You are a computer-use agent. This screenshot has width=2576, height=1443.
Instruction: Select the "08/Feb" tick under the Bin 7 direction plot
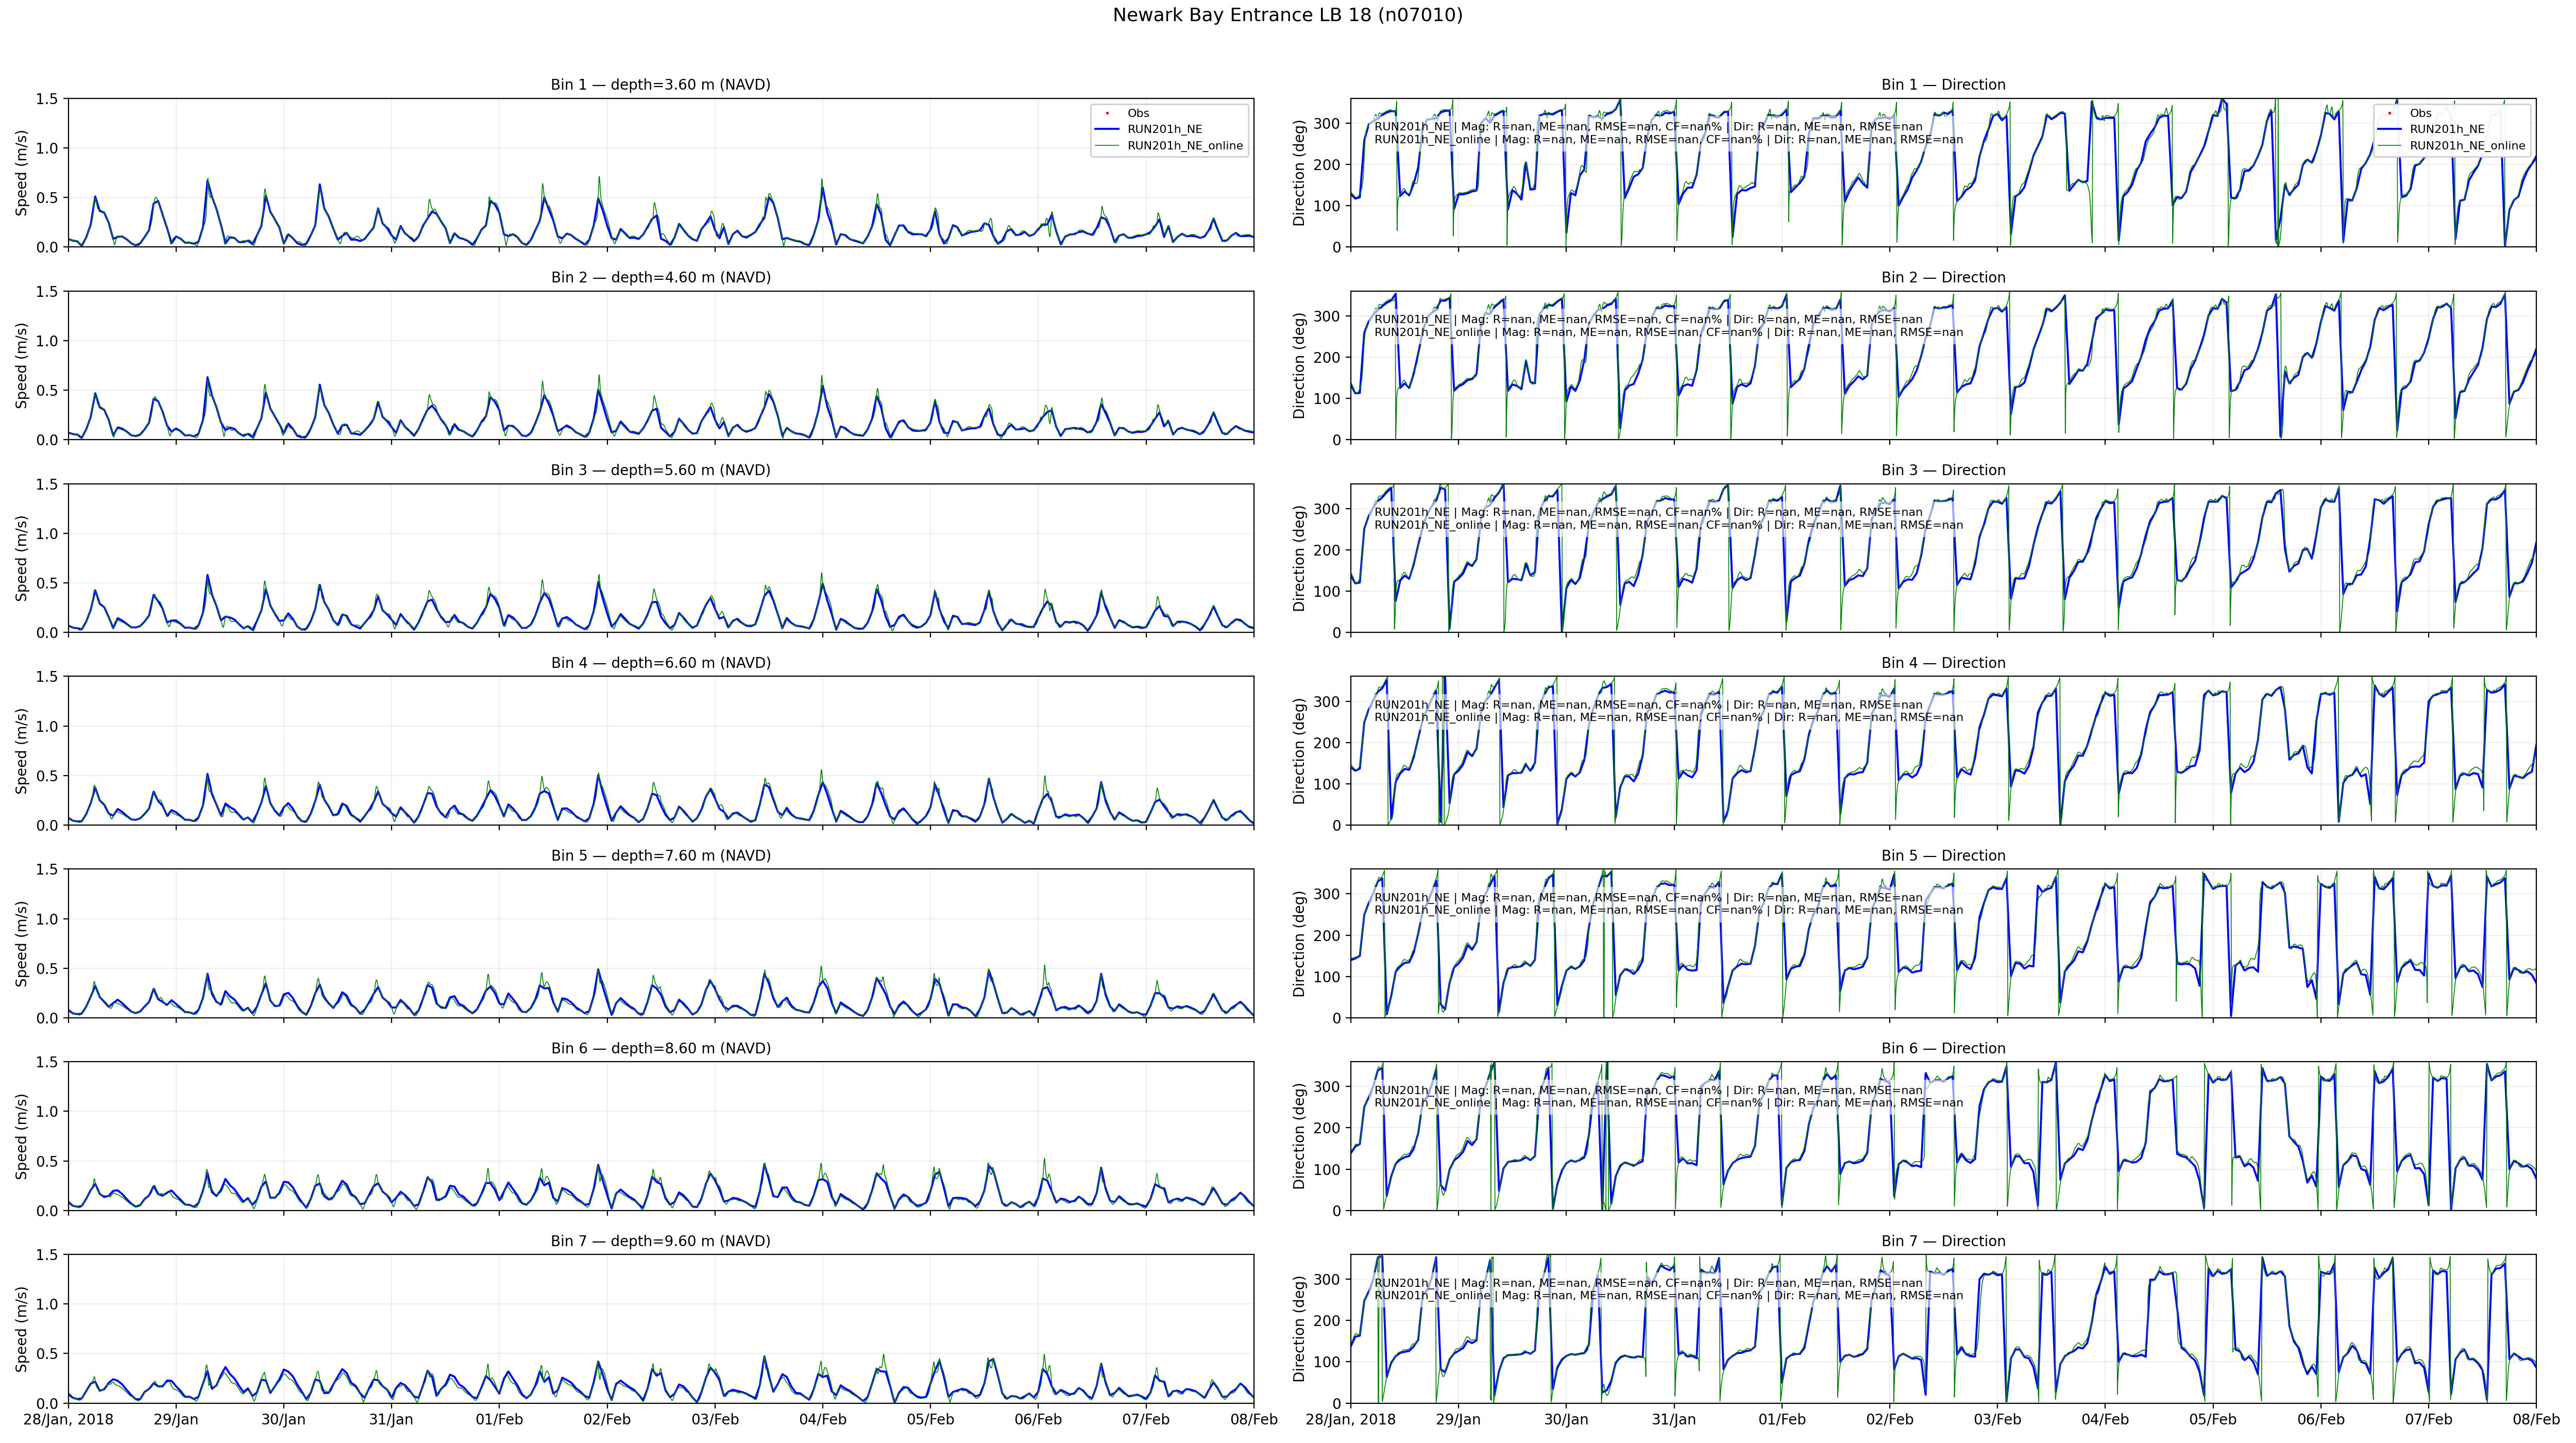(2536, 1420)
